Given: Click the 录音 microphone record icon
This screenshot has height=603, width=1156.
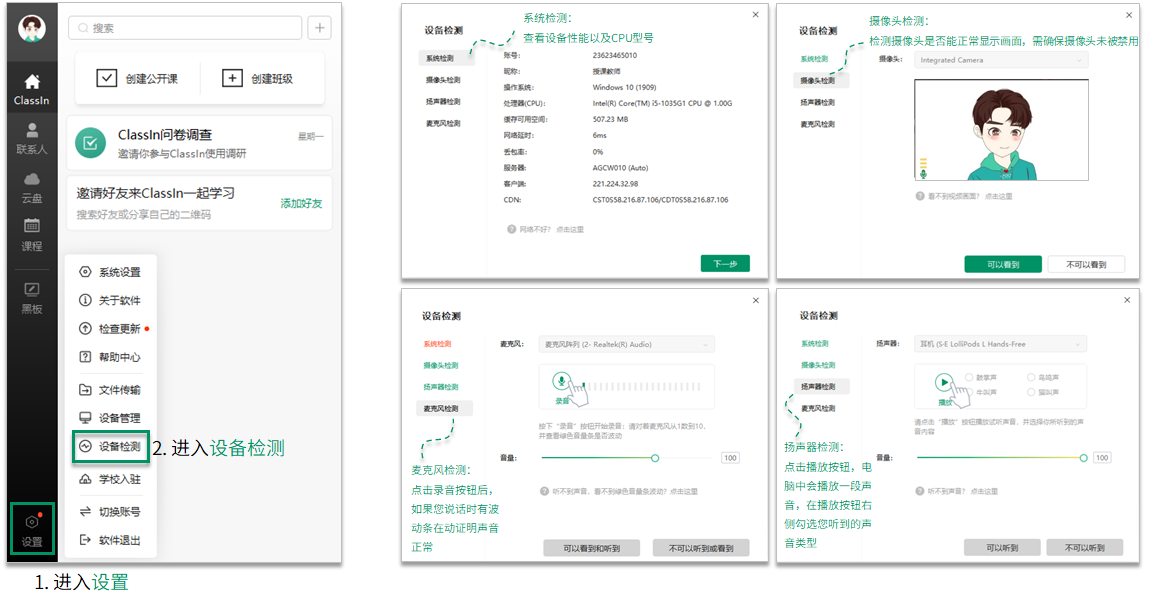Looking at the screenshot, I should (562, 381).
